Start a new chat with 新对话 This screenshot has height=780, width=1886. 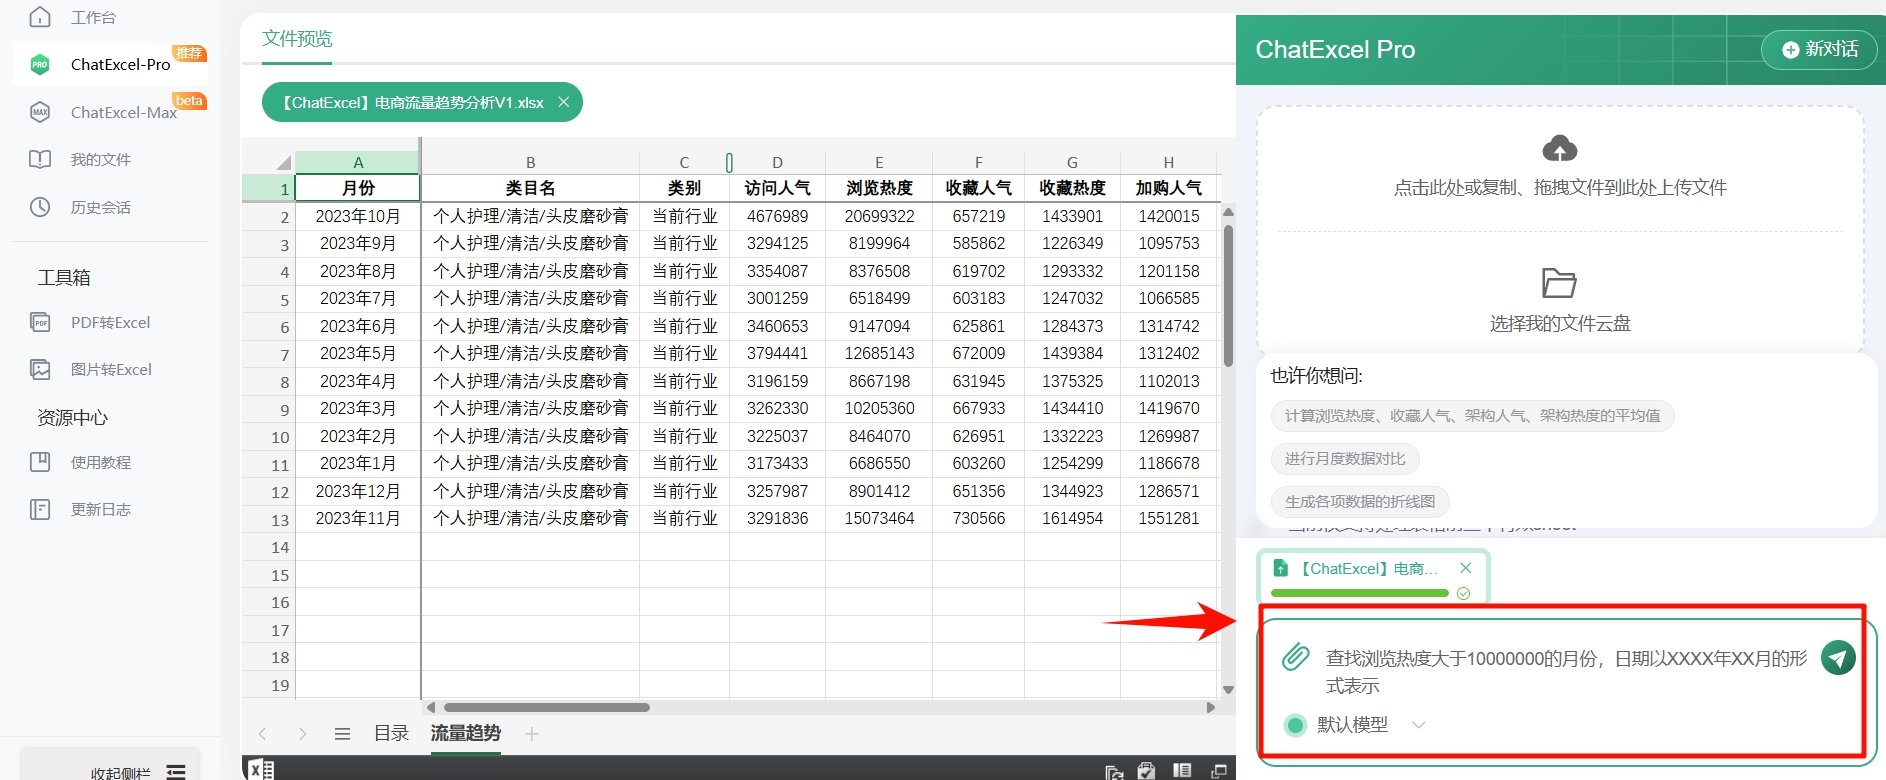coord(1820,49)
